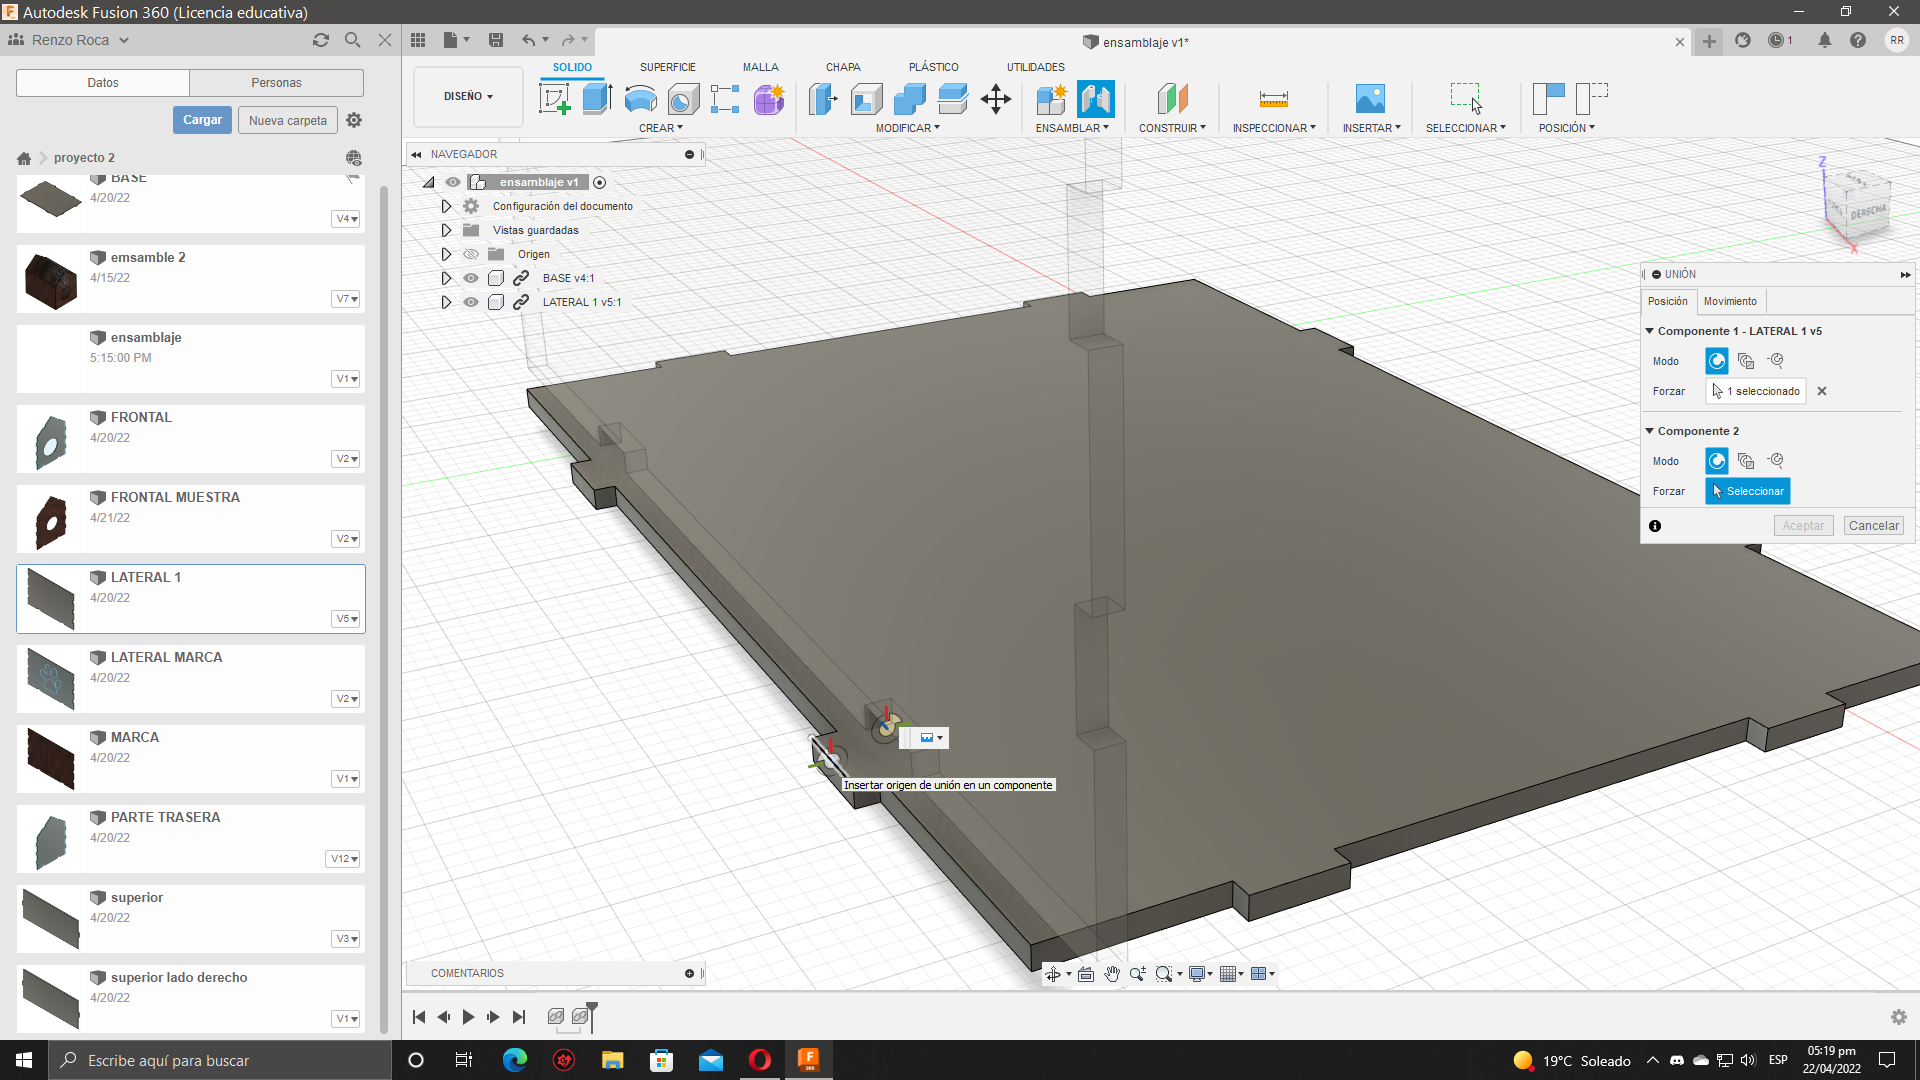Click the Cancelar button

click(x=1873, y=526)
